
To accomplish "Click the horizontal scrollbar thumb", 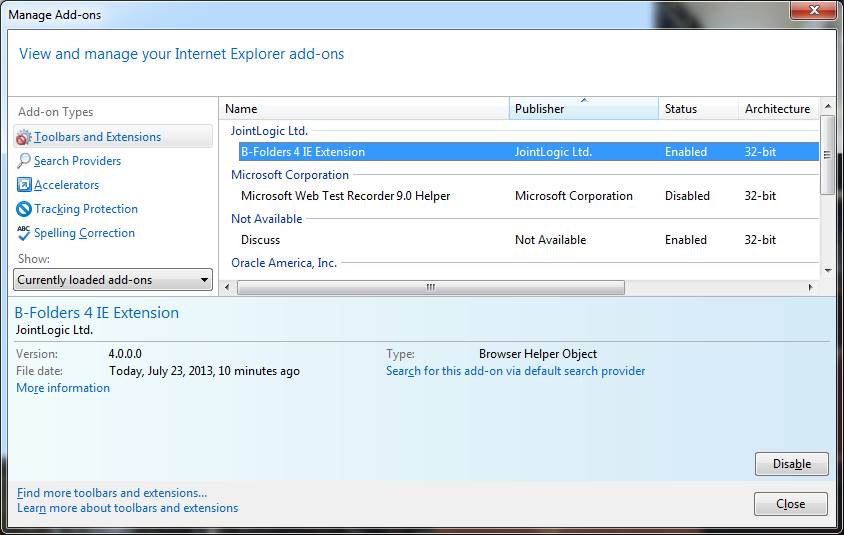I will [431, 287].
